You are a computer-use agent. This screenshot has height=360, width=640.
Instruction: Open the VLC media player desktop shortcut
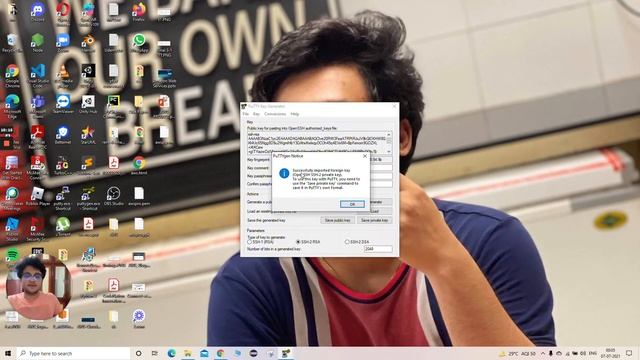63,76
